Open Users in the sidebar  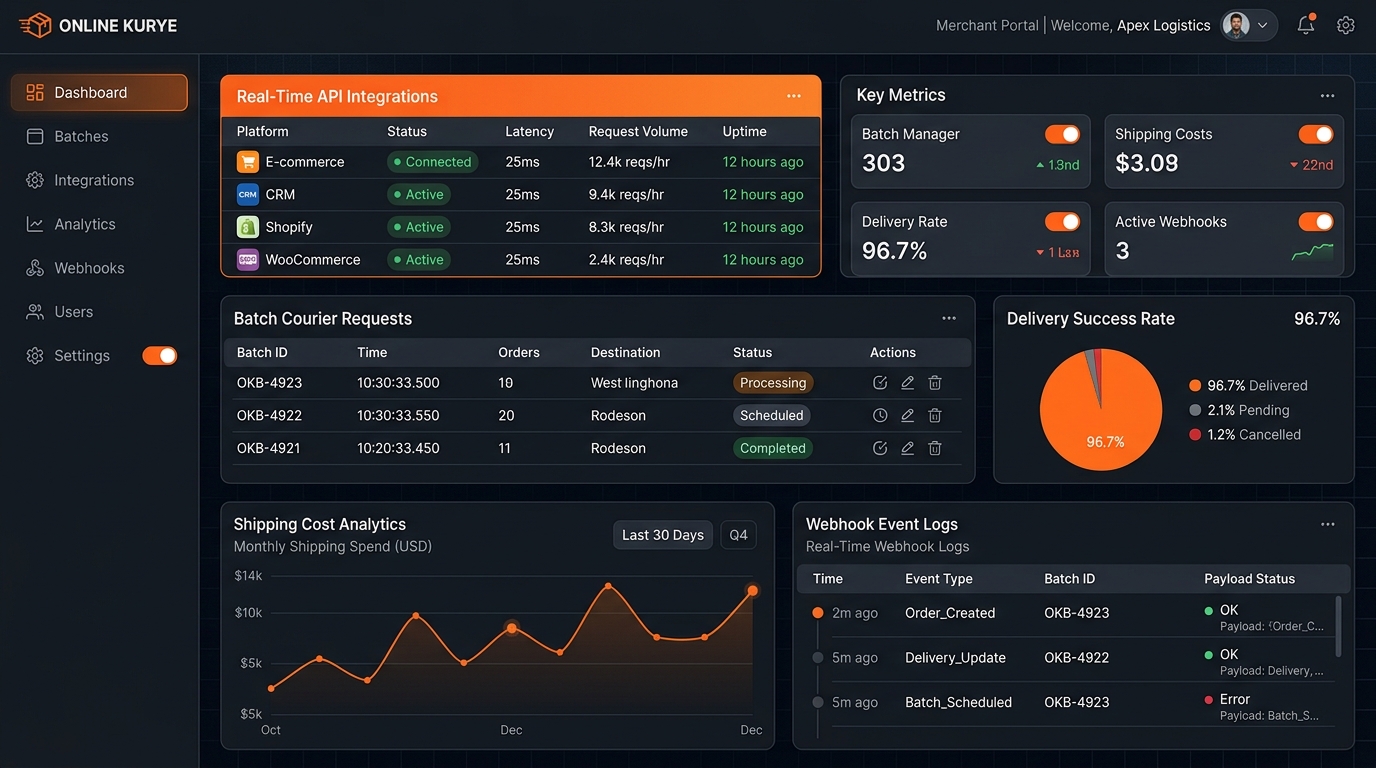tap(99, 312)
